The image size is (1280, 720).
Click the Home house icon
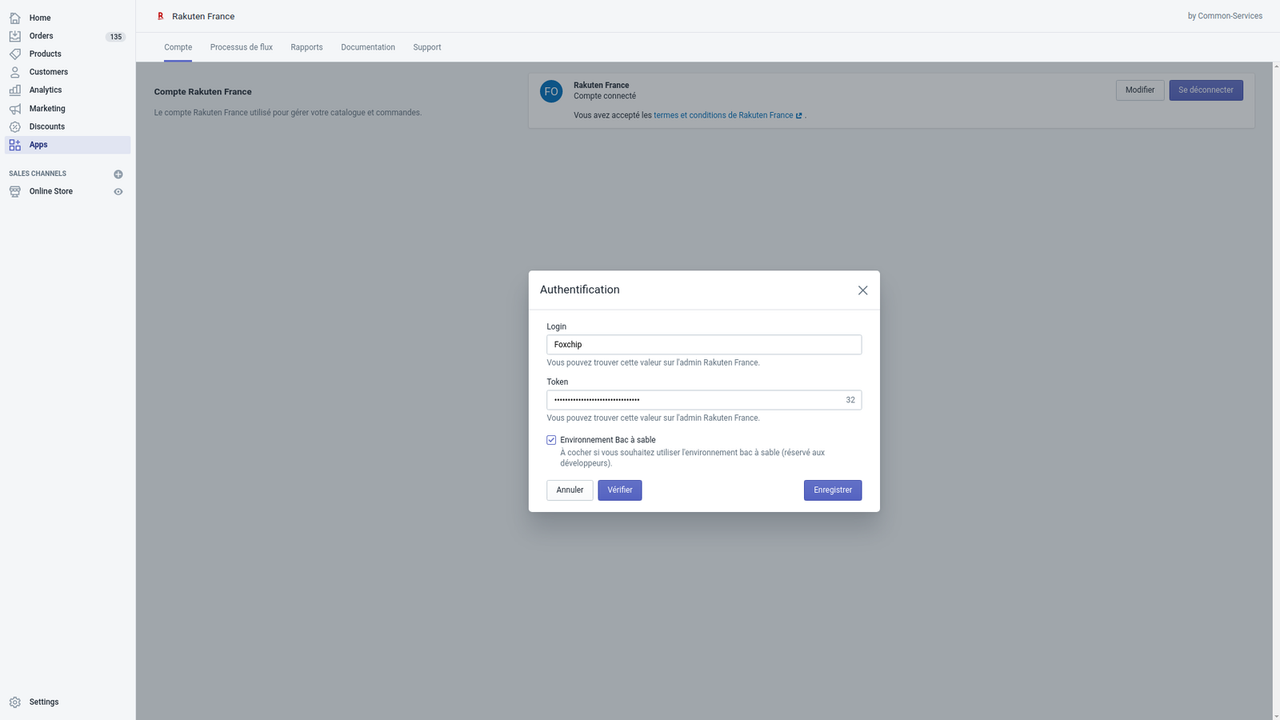tap(15, 18)
